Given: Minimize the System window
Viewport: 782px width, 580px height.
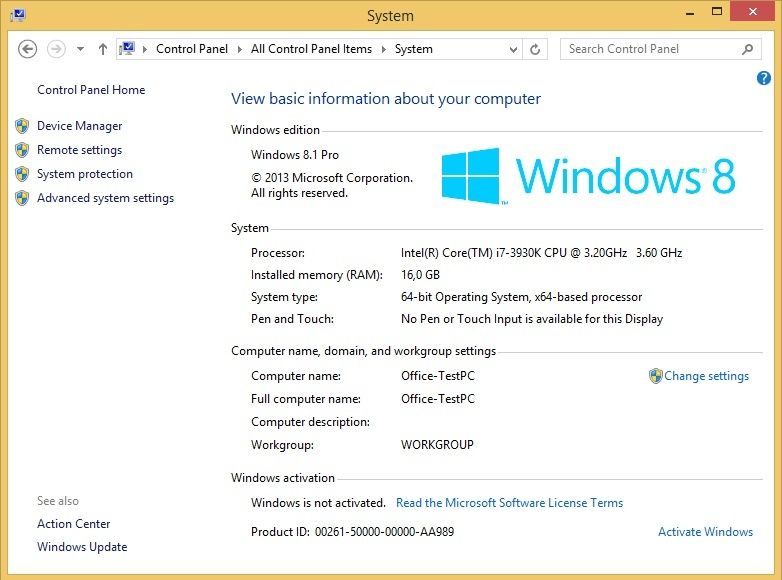Looking at the screenshot, I should click(690, 12).
